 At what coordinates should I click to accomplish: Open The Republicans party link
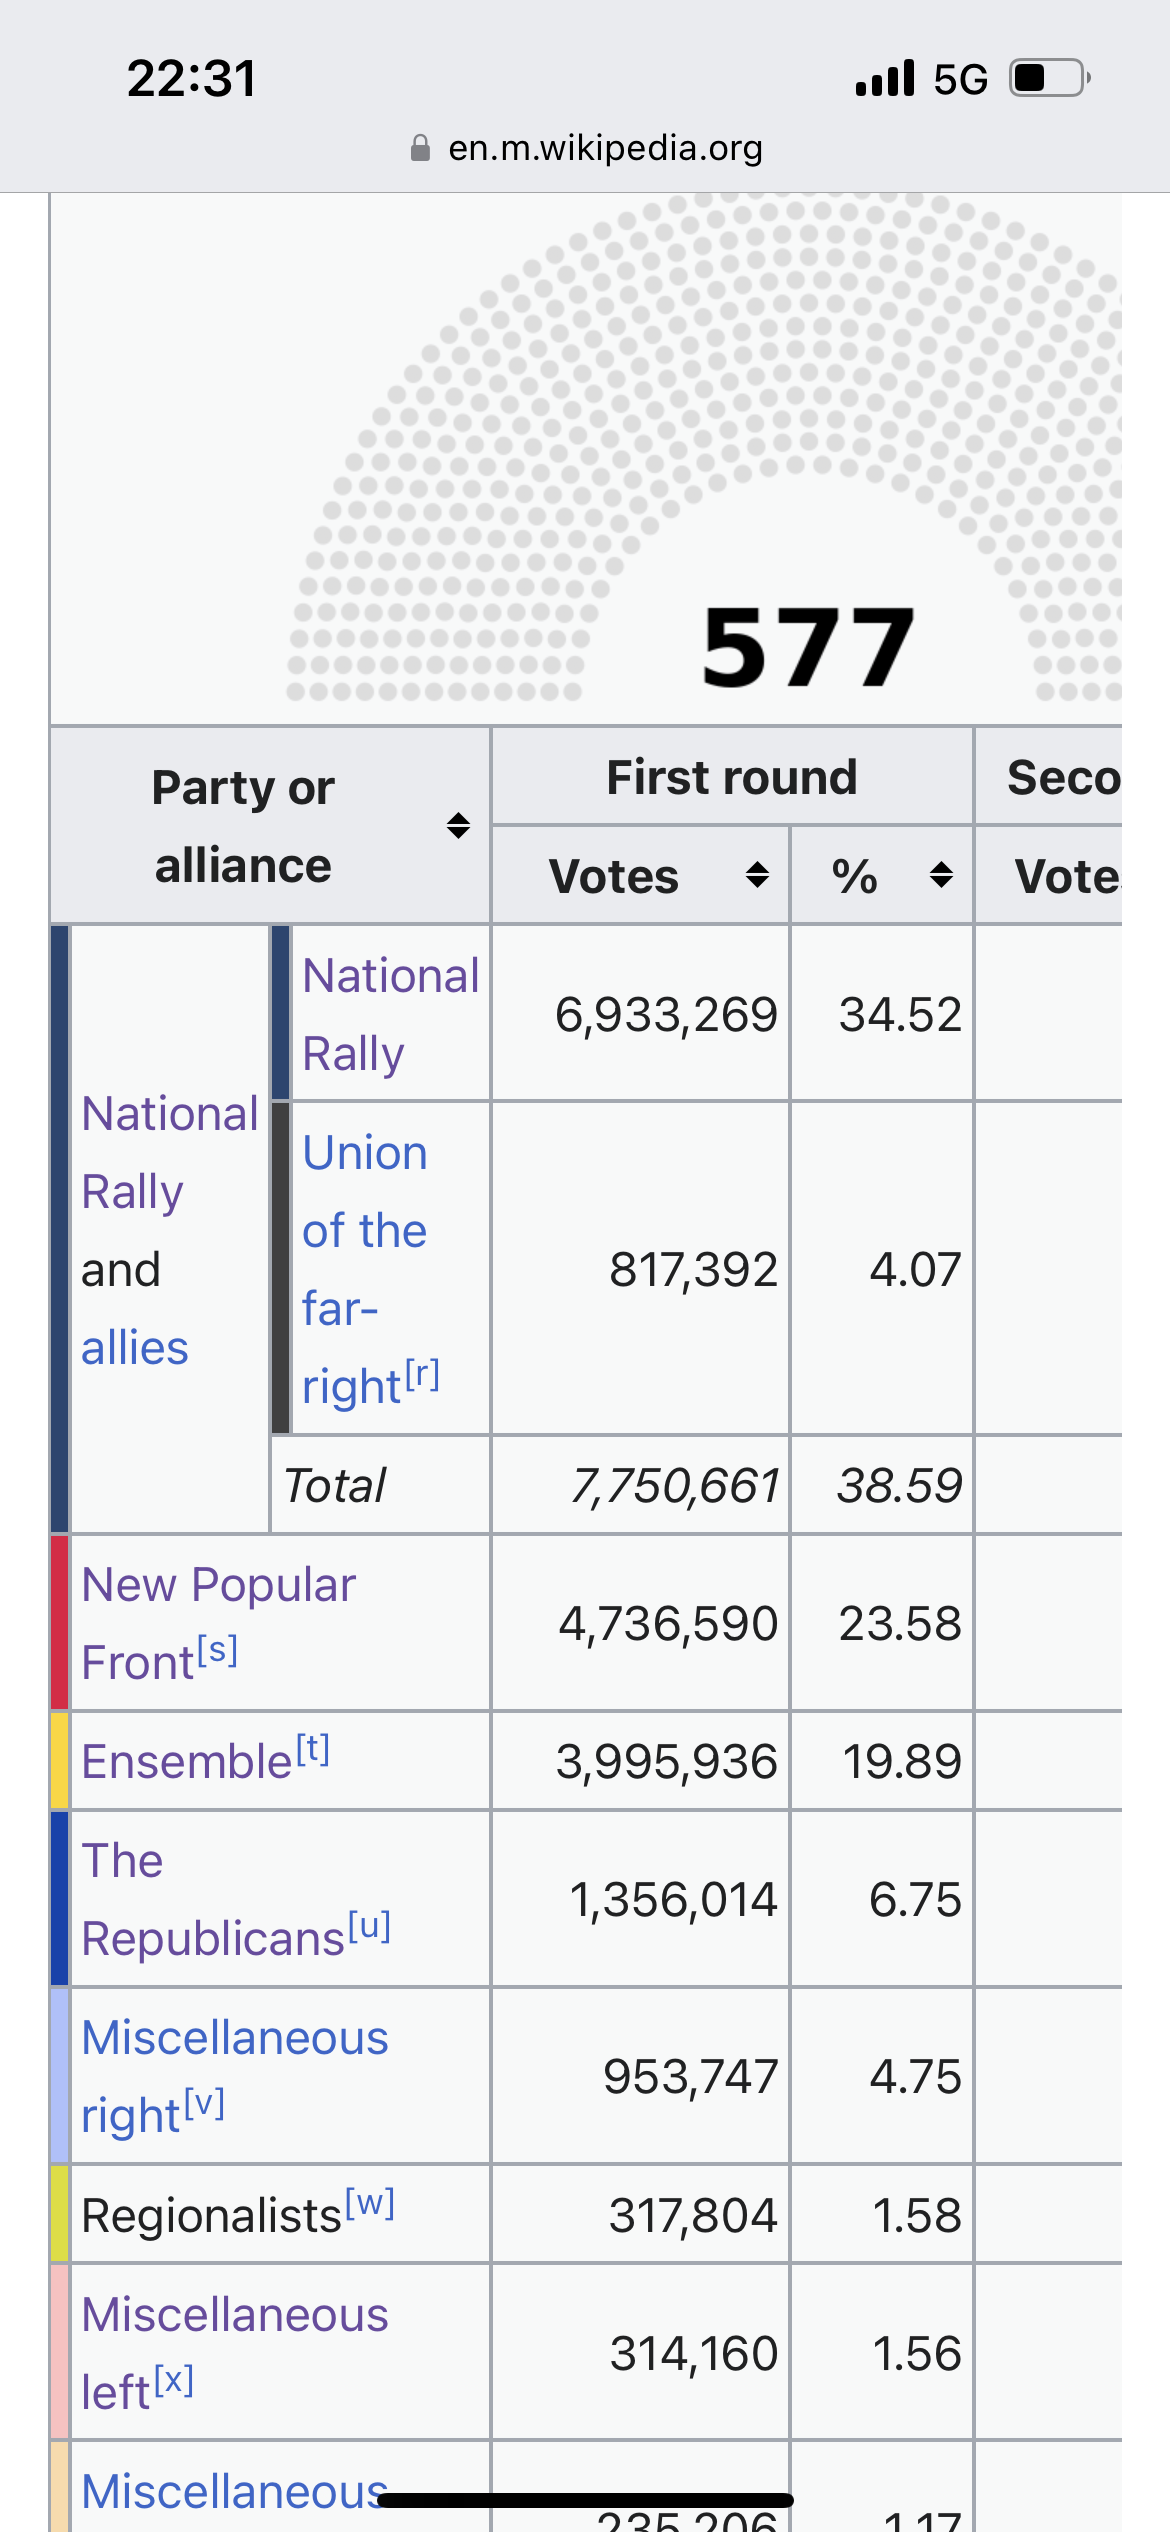[x=212, y=1899]
